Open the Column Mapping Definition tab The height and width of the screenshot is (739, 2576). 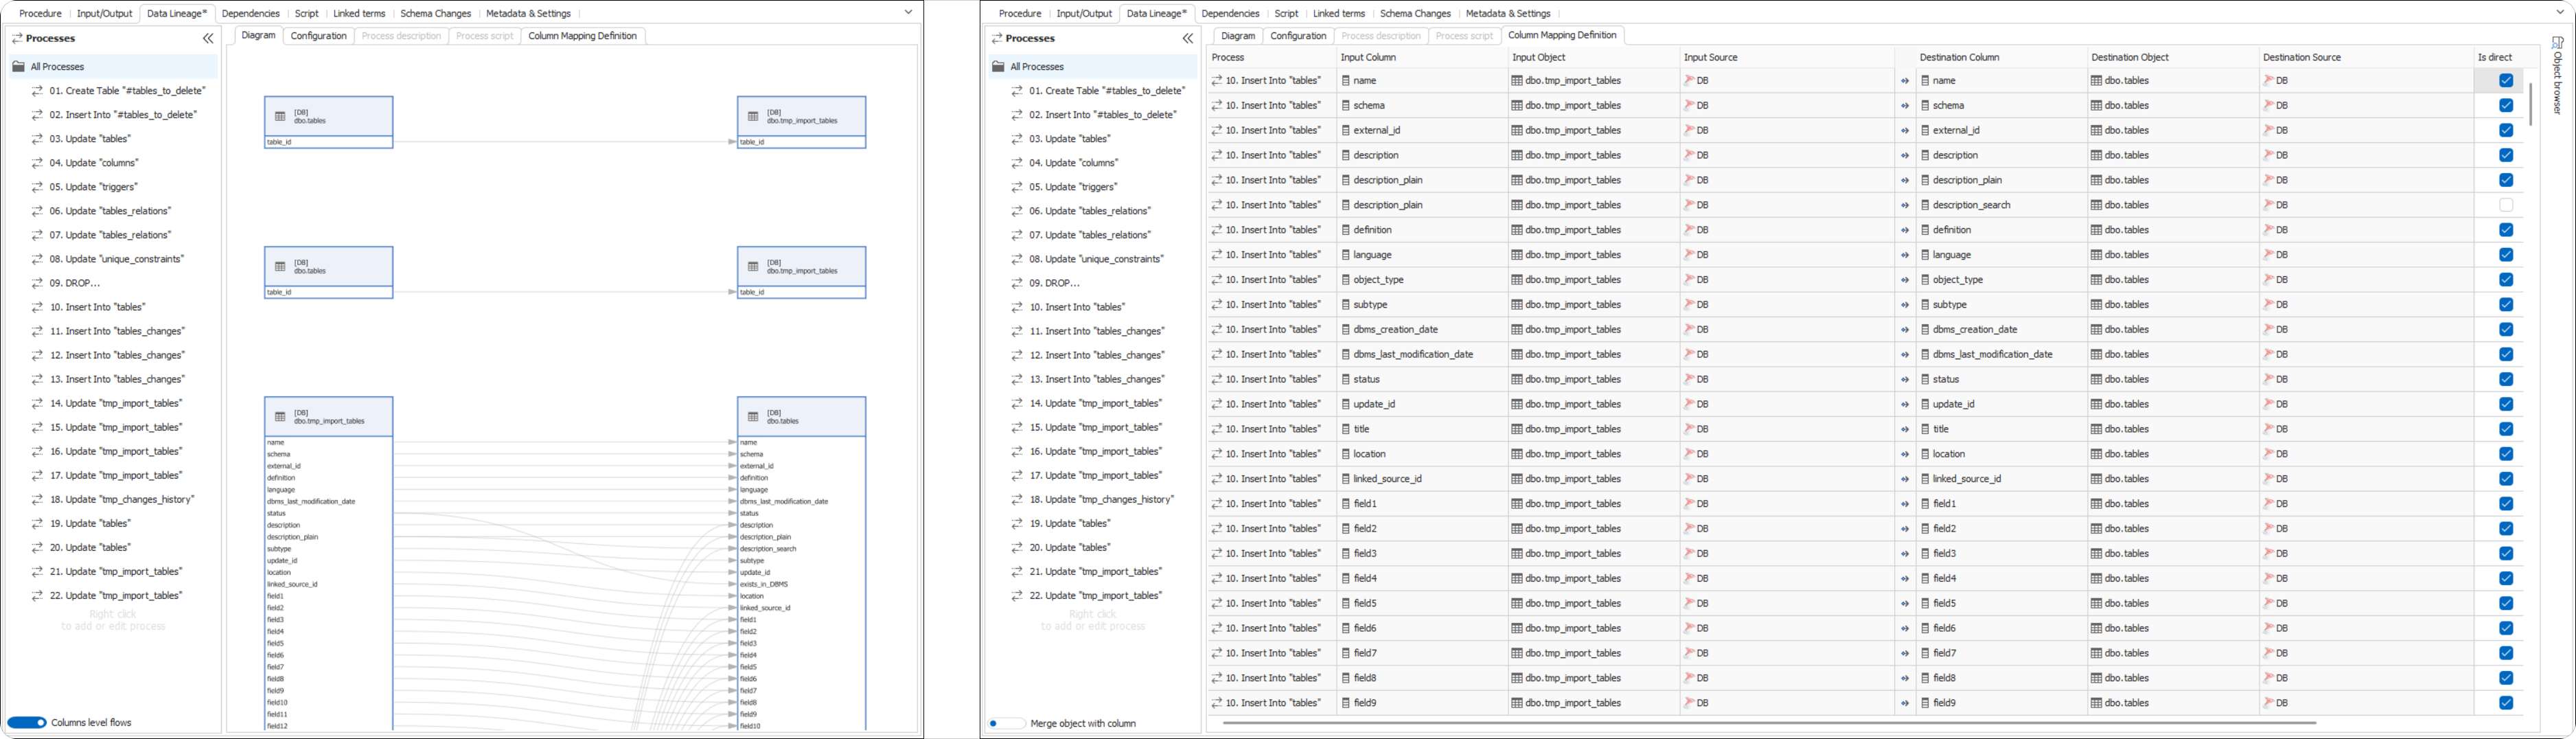tap(1563, 35)
